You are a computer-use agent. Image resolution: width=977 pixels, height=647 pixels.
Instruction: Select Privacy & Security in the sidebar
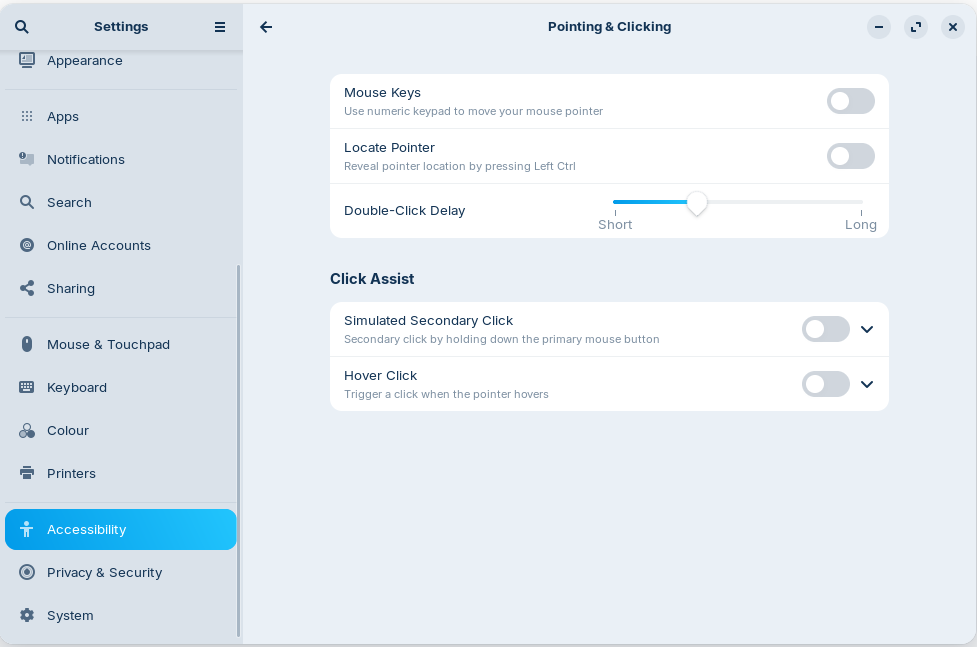coord(104,572)
